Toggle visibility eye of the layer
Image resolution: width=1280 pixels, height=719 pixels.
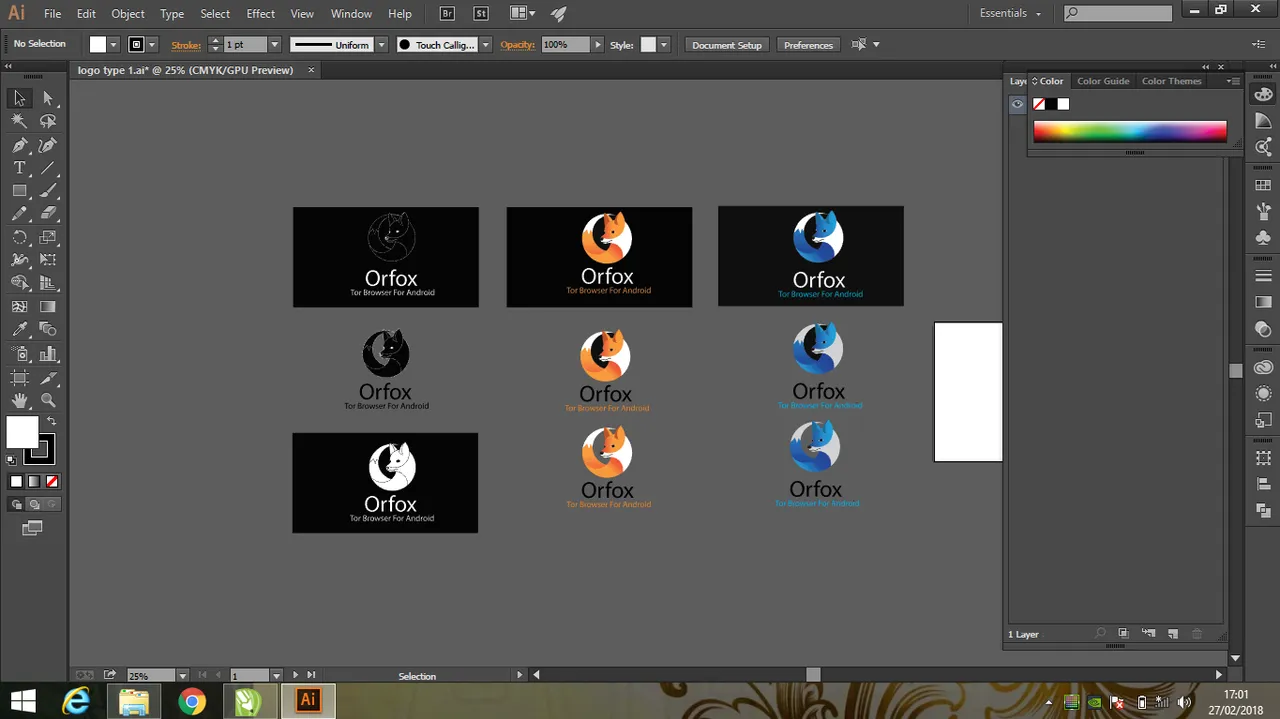coord(1017,104)
